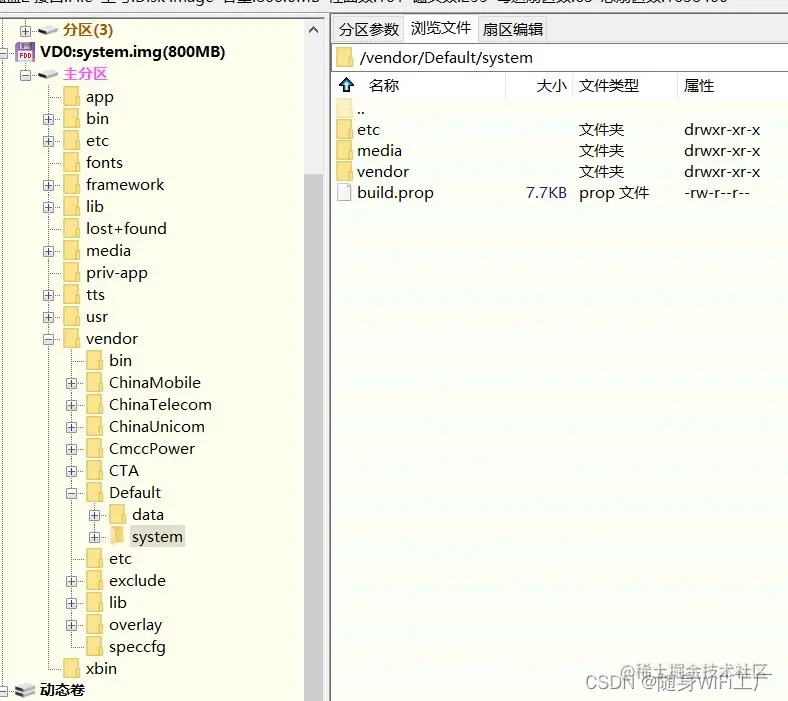The image size is (788, 701).
Task: Click the parent '..' folder icon in list
Action: point(344,108)
